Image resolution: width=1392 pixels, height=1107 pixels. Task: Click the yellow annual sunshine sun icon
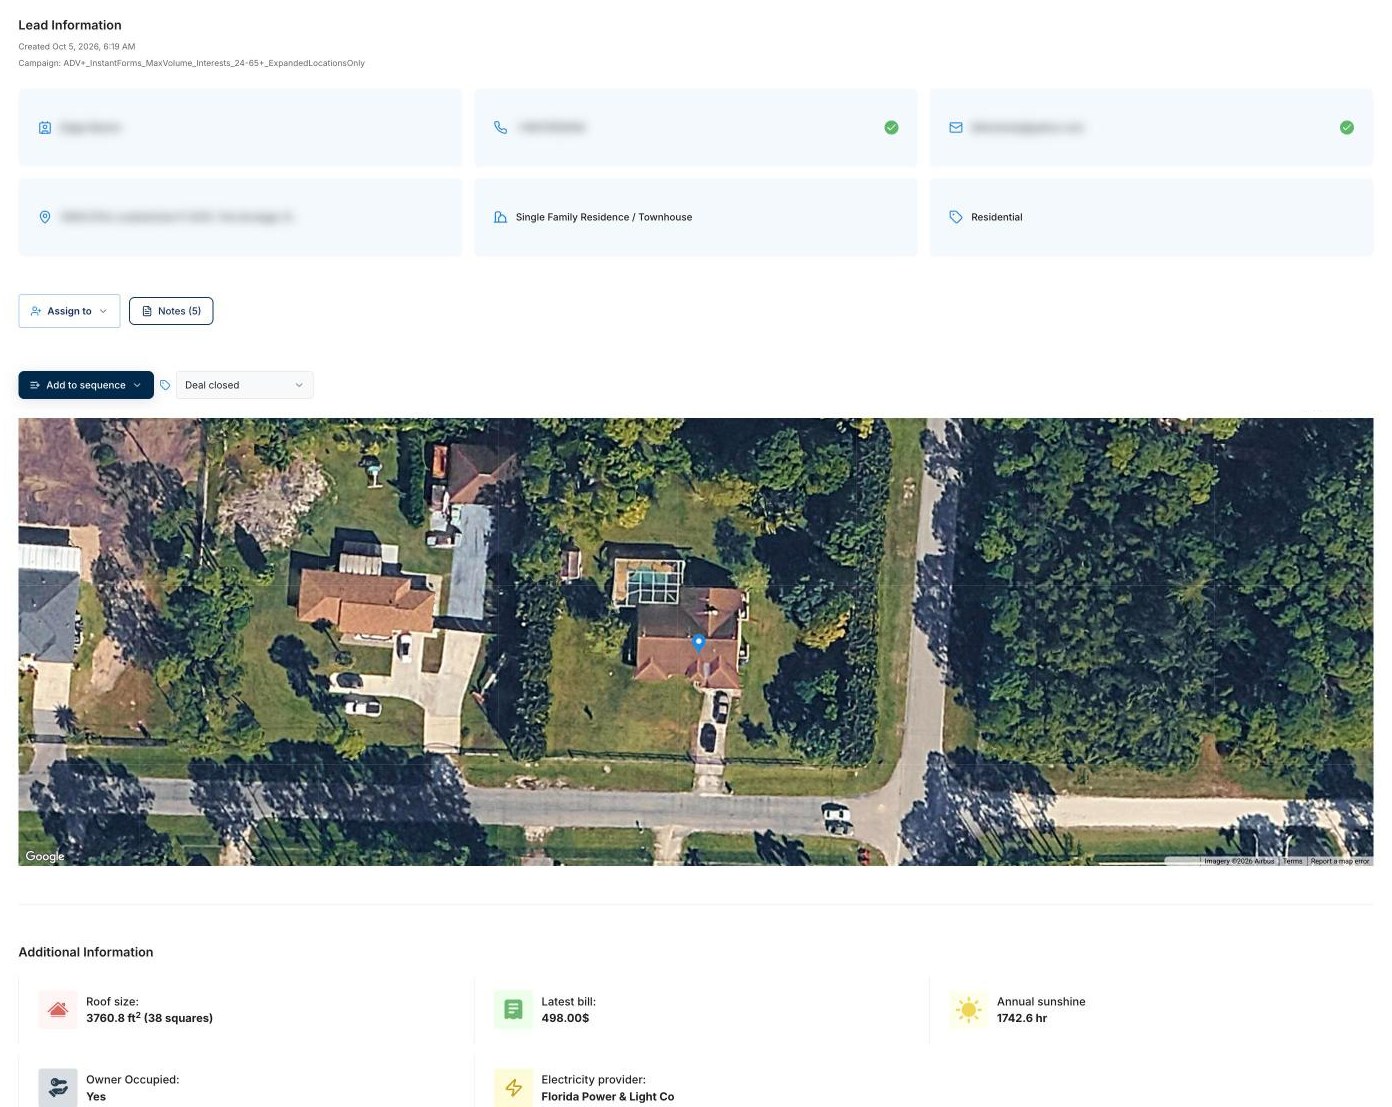tap(968, 1010)
